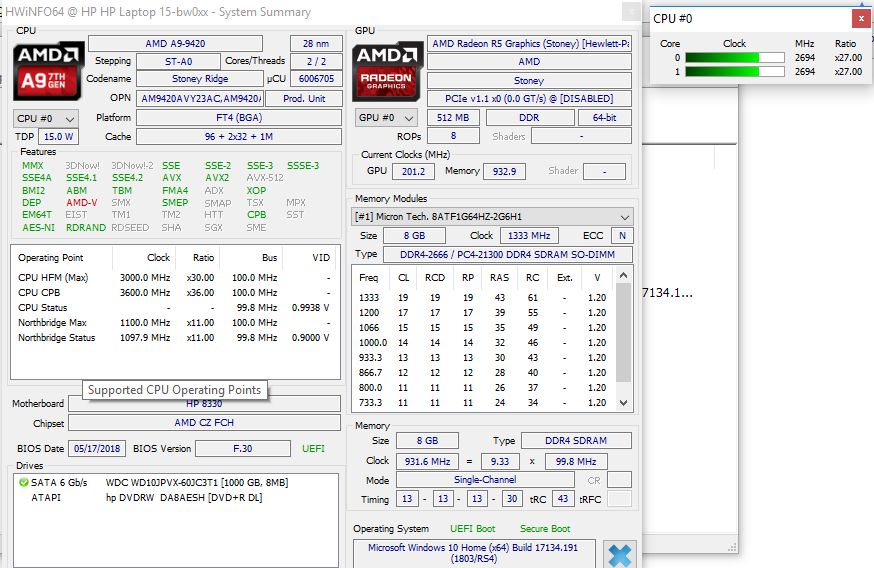Click the AES-NI feature flag
Image resolution: width=874 pixels, height=568 pixels.
[38, 227]
